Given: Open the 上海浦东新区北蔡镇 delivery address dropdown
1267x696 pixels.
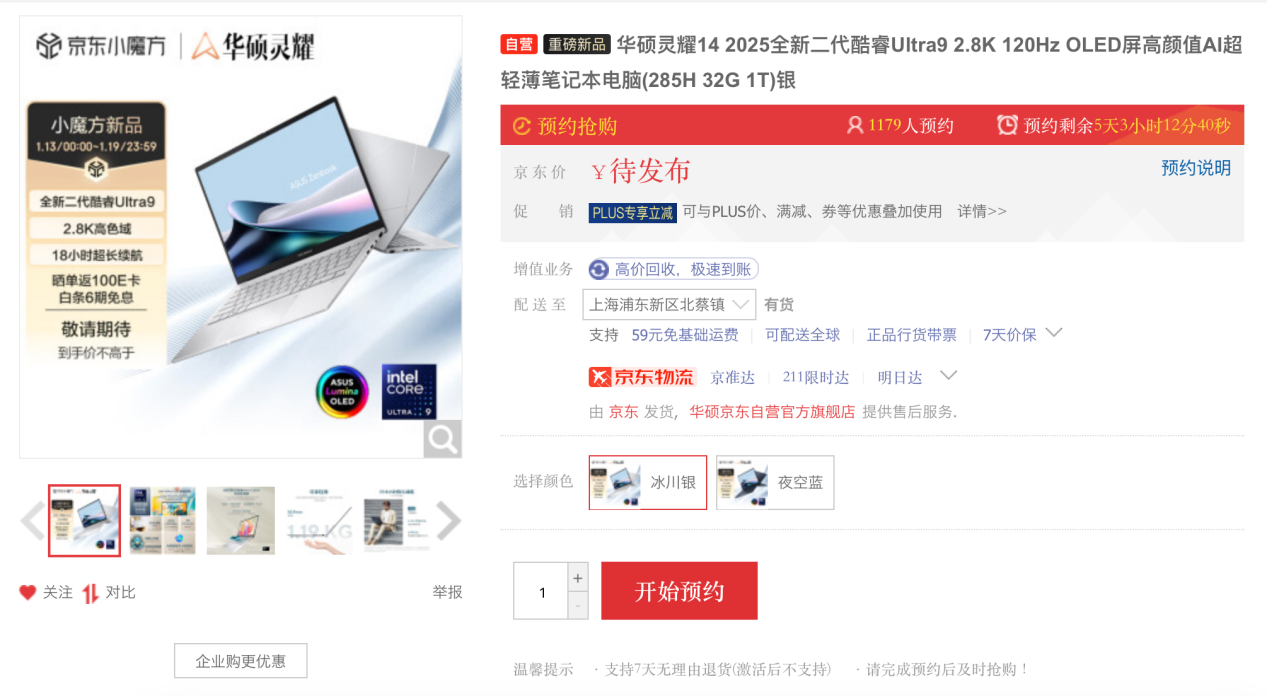Looking at the screenshot, I should coord(669,305).
